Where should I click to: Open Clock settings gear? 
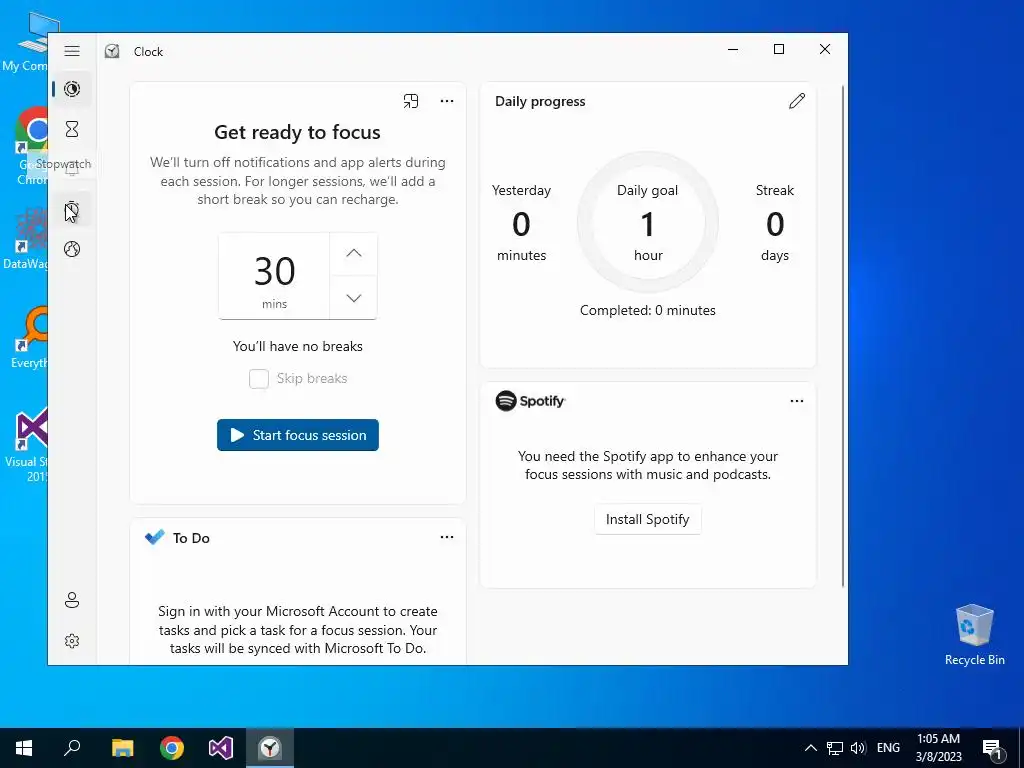72,641
